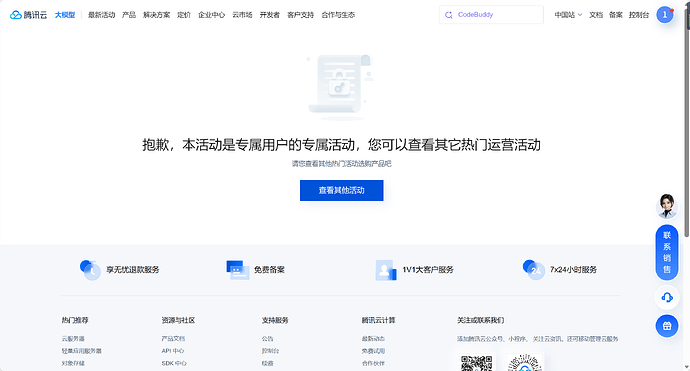Click the assistant avatar on the right side
690x371 pixels.
click(x=667, y=206)
